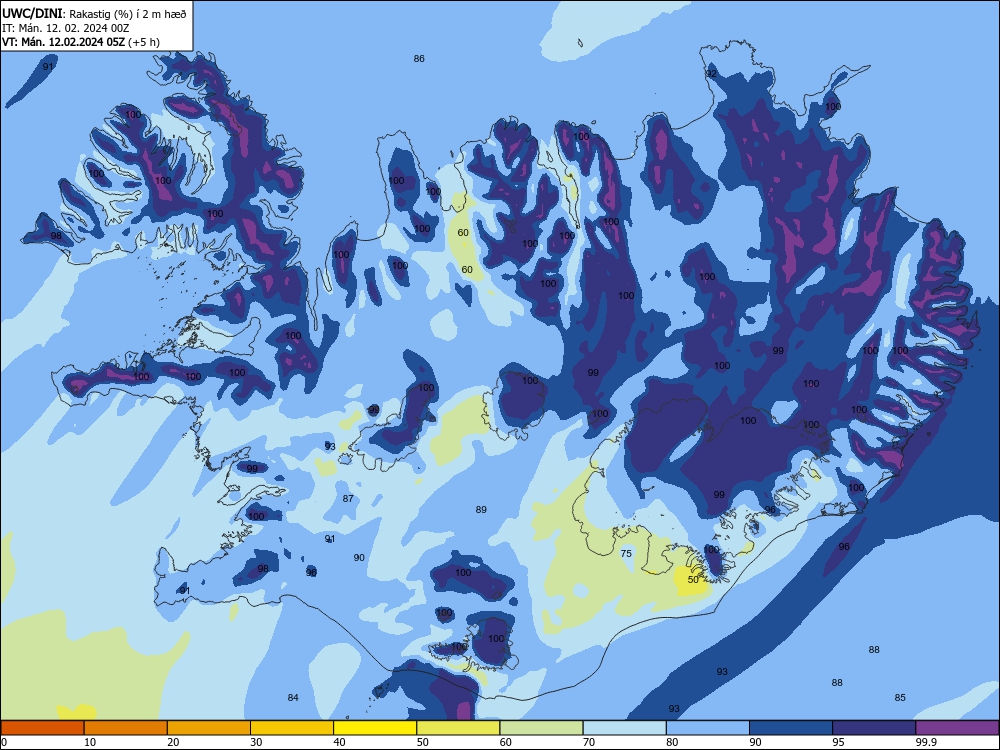Screen dimensions: 1000x750
Task: Click the humidity value 86 over the sea
Action: pyautogui.click(x=419, y=59)
